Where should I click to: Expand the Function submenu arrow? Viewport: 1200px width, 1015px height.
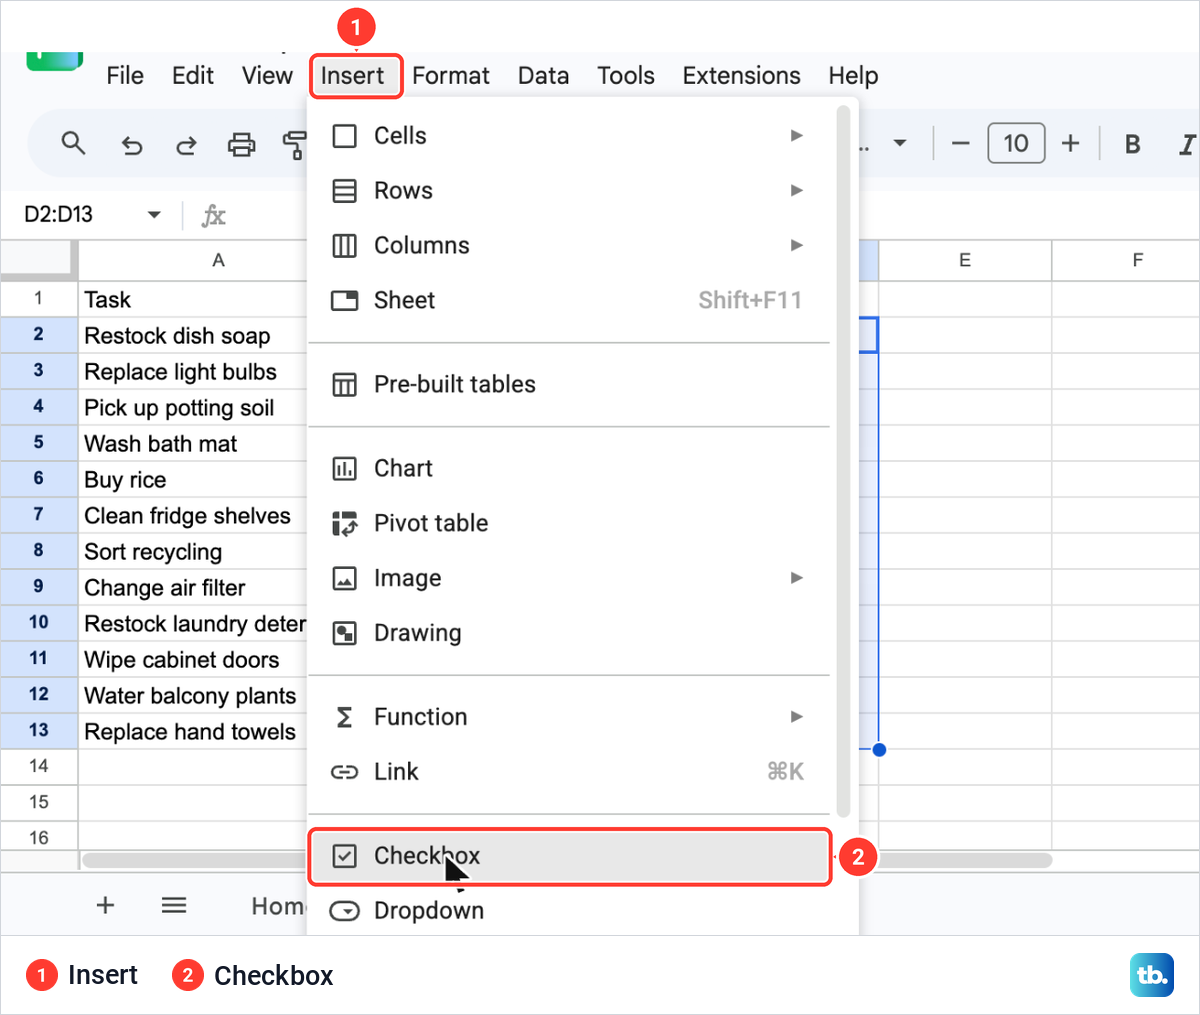coord(796,717)
